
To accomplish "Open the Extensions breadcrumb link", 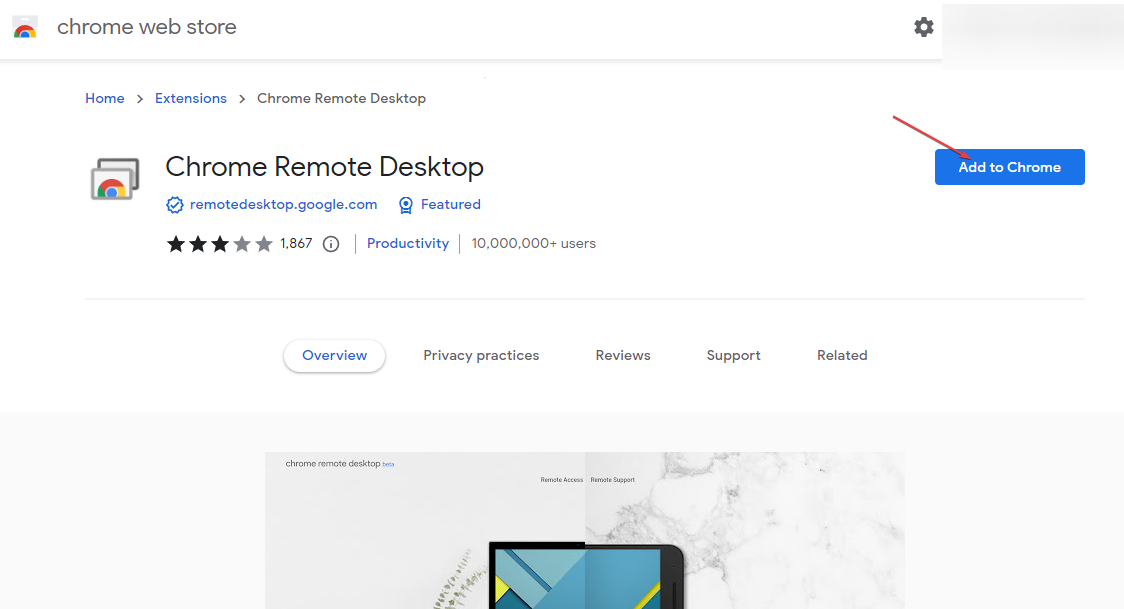I will point(190,98).
